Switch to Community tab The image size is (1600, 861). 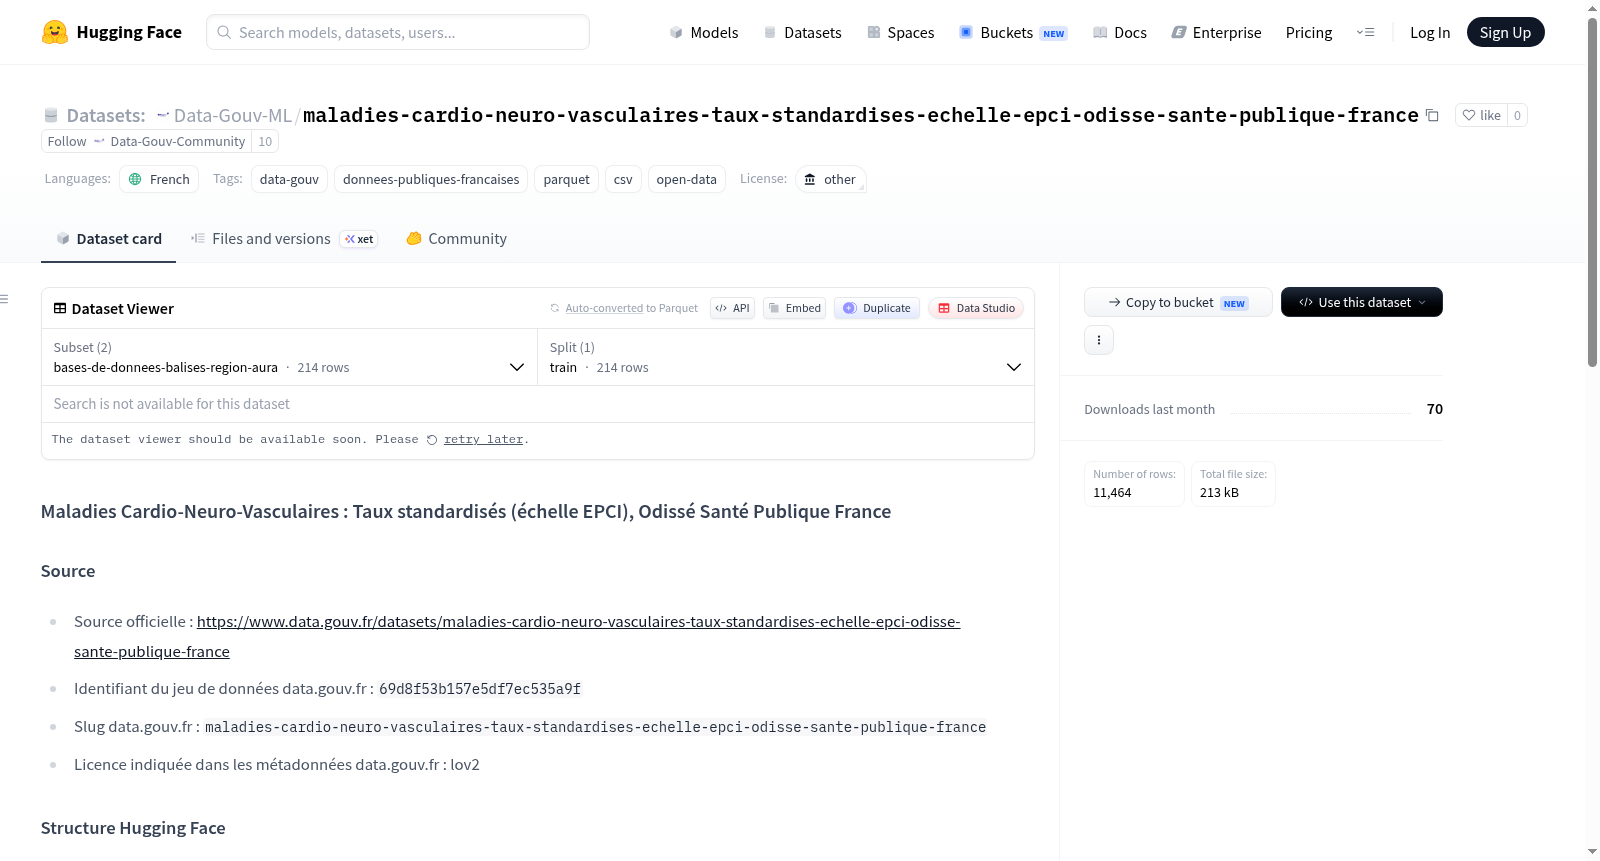click(457, 239)
